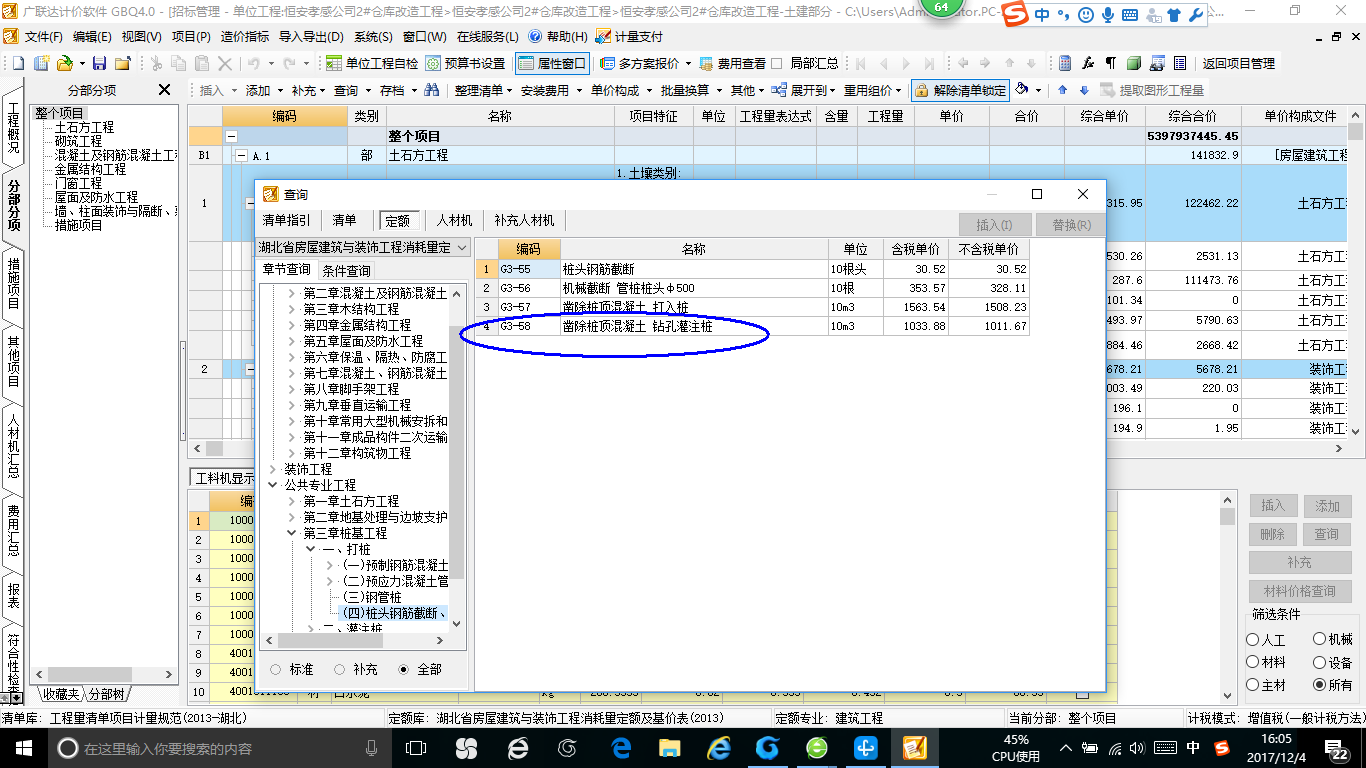1366x768 pixels.
Task: Select 金属结构工程 in left tree
Action: (90, 169)
